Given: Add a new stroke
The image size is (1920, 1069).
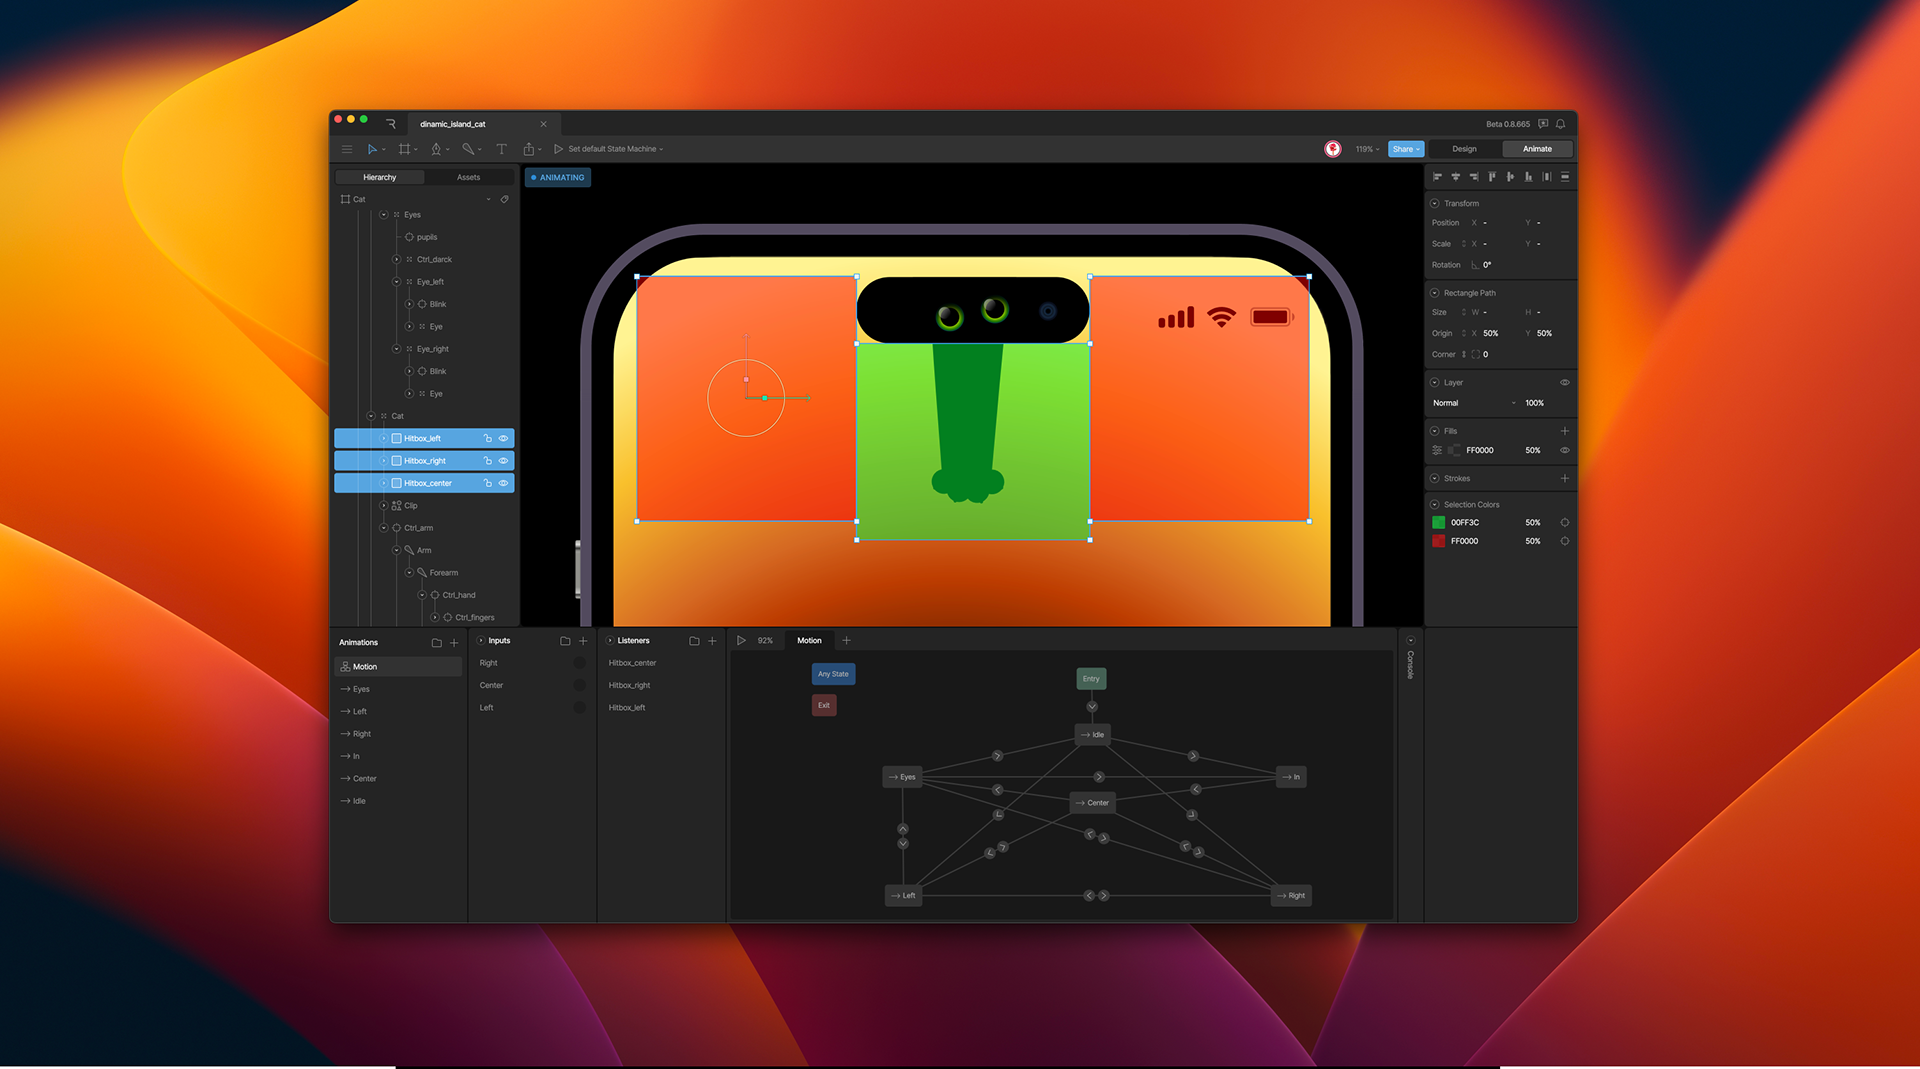Looking at the screenshot, I should point(1565,479).
